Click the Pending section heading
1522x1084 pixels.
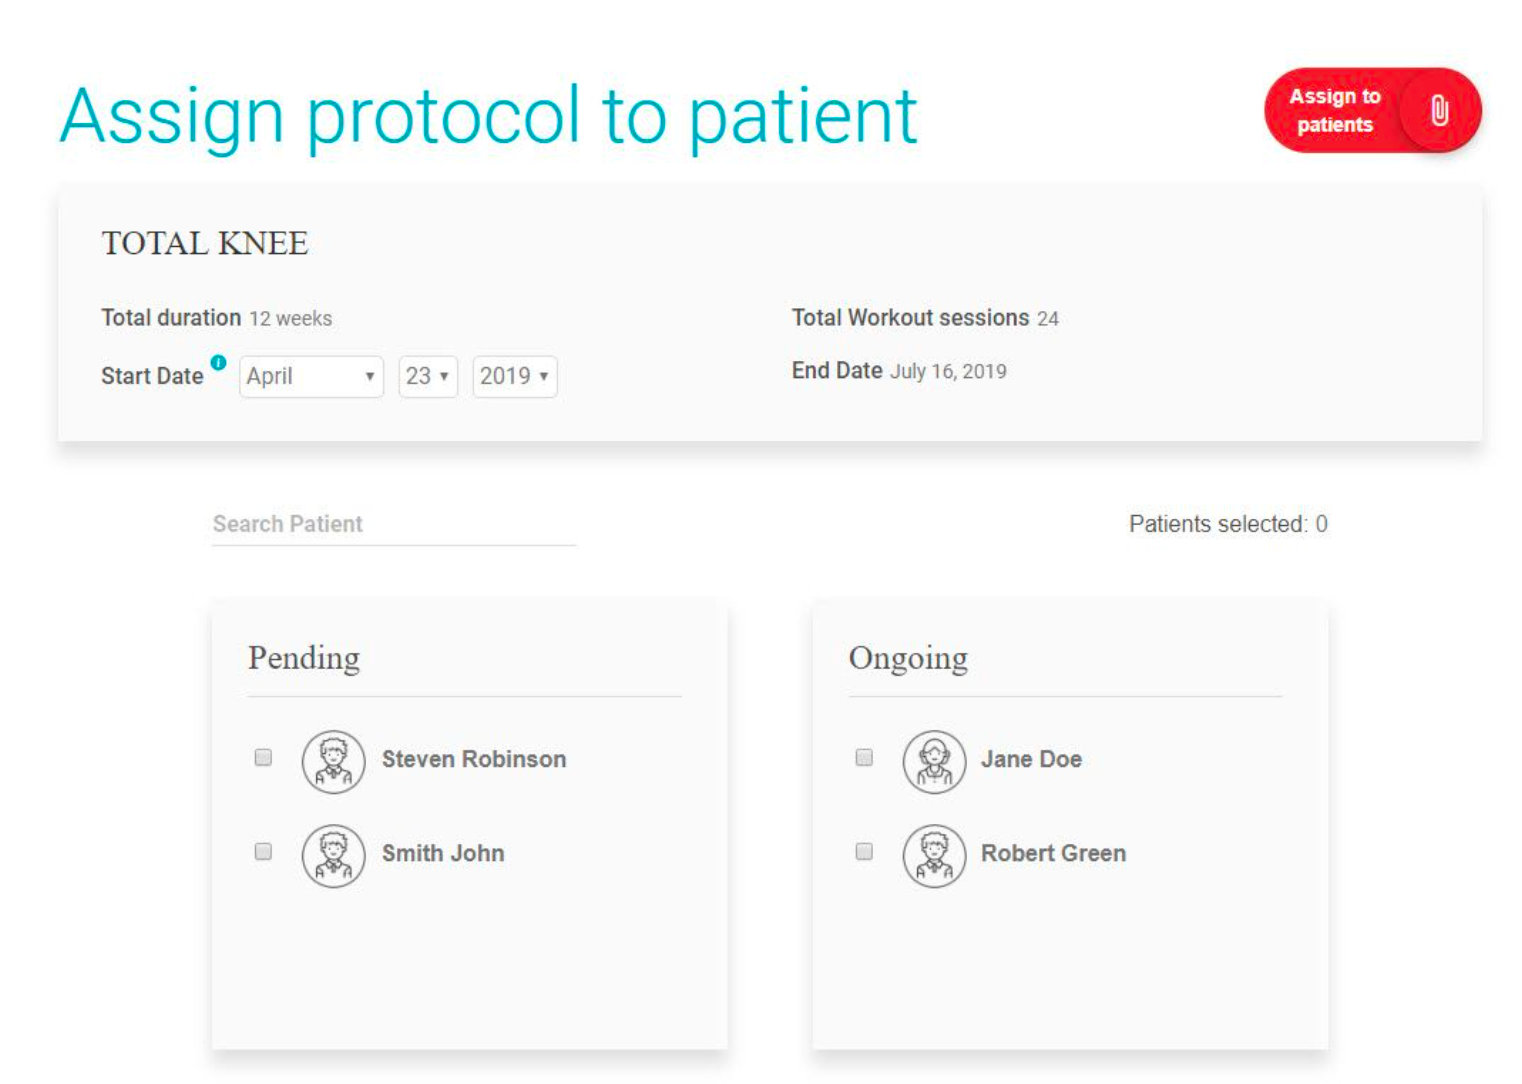pyautogui.click(x=304, y=658)
